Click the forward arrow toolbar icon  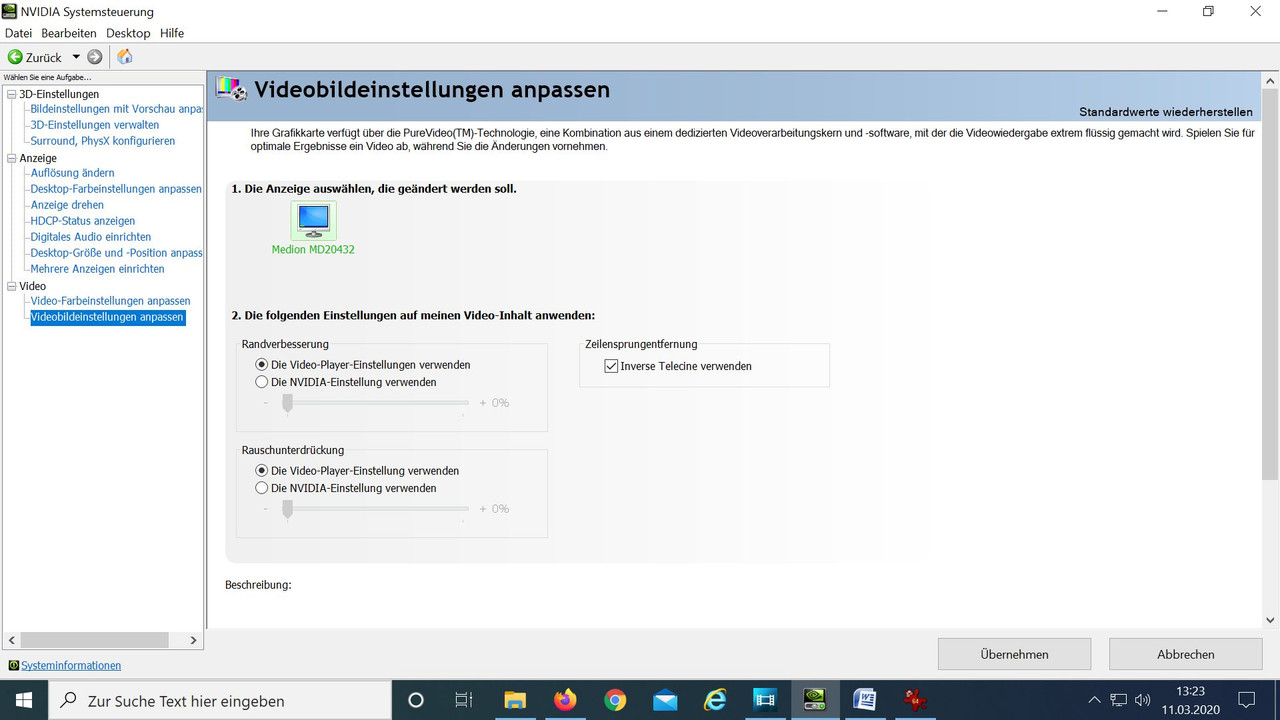pyautogui.click(x=95, y=57)
